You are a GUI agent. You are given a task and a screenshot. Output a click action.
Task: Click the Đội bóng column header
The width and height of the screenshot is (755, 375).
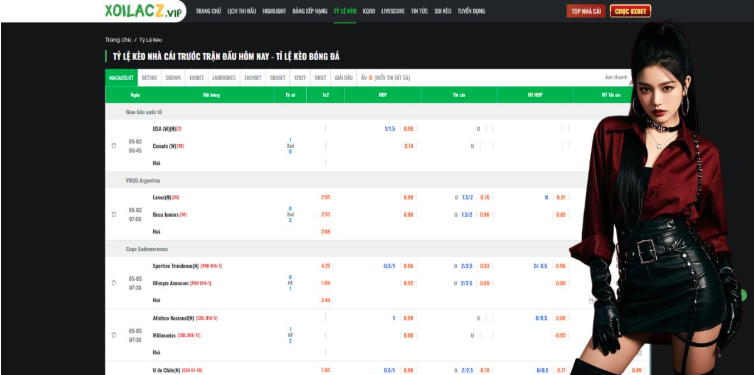[x=211, y=95]
